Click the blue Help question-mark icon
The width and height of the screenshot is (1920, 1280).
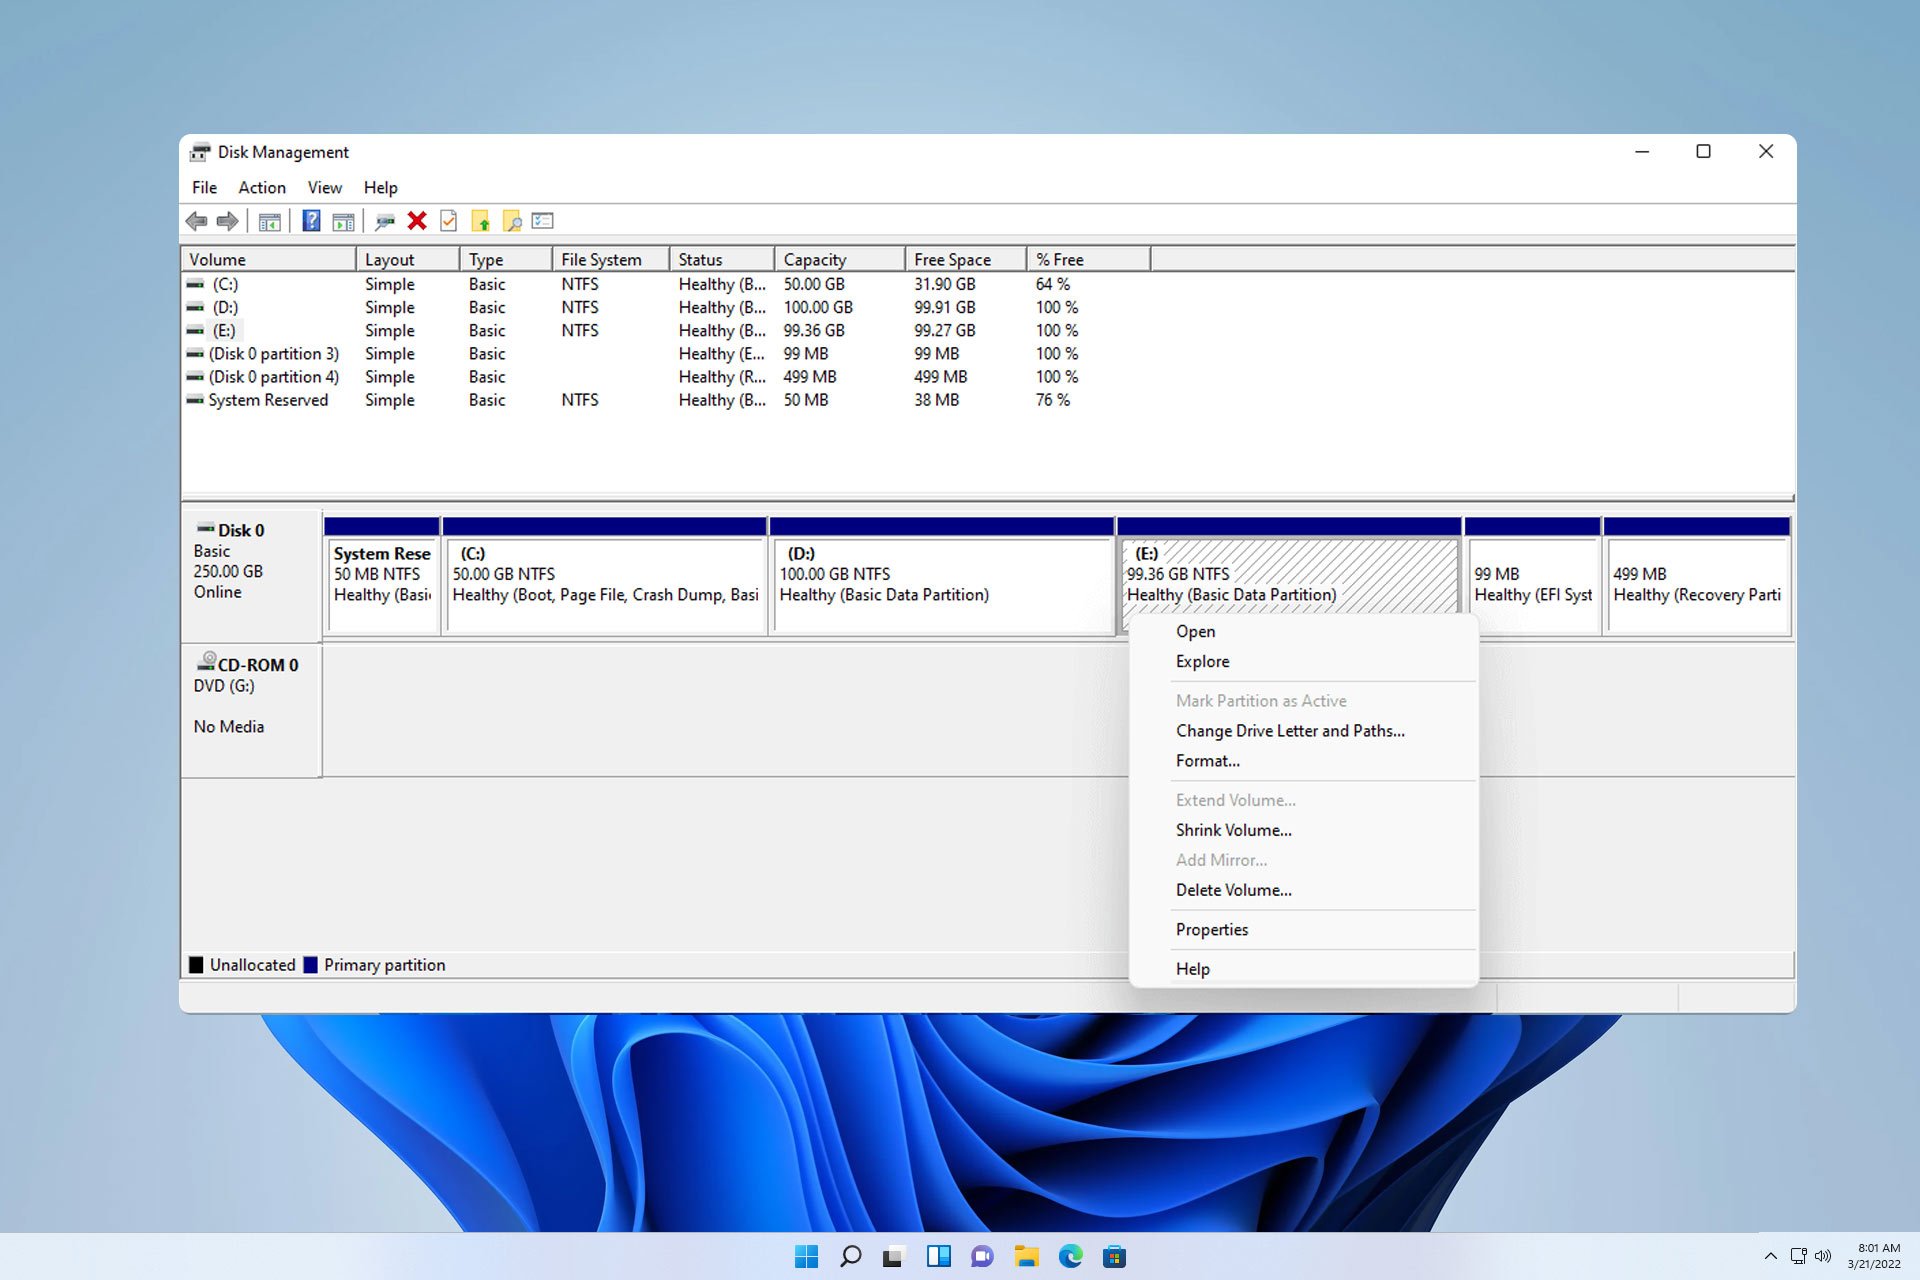coord(311,221)
